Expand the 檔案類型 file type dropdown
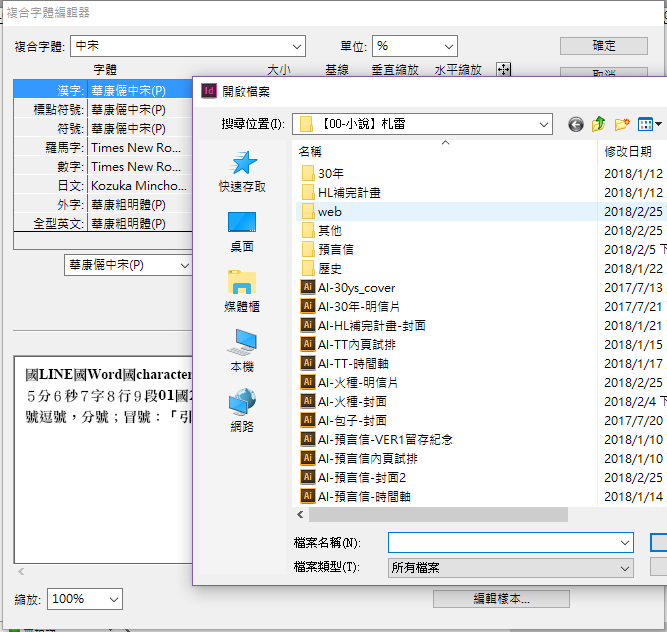Screen dimensions: 667x632 tap(624, 568)
